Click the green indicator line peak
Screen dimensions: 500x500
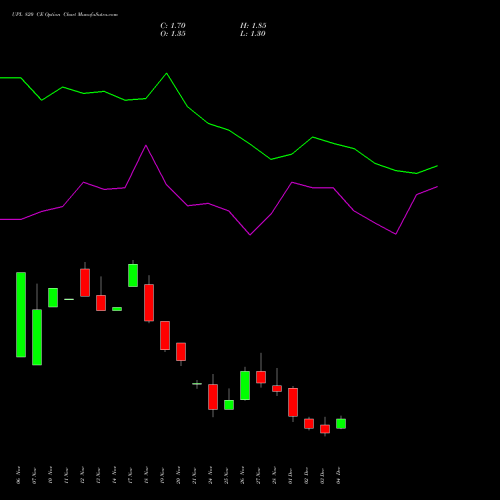tap(167, 73)
